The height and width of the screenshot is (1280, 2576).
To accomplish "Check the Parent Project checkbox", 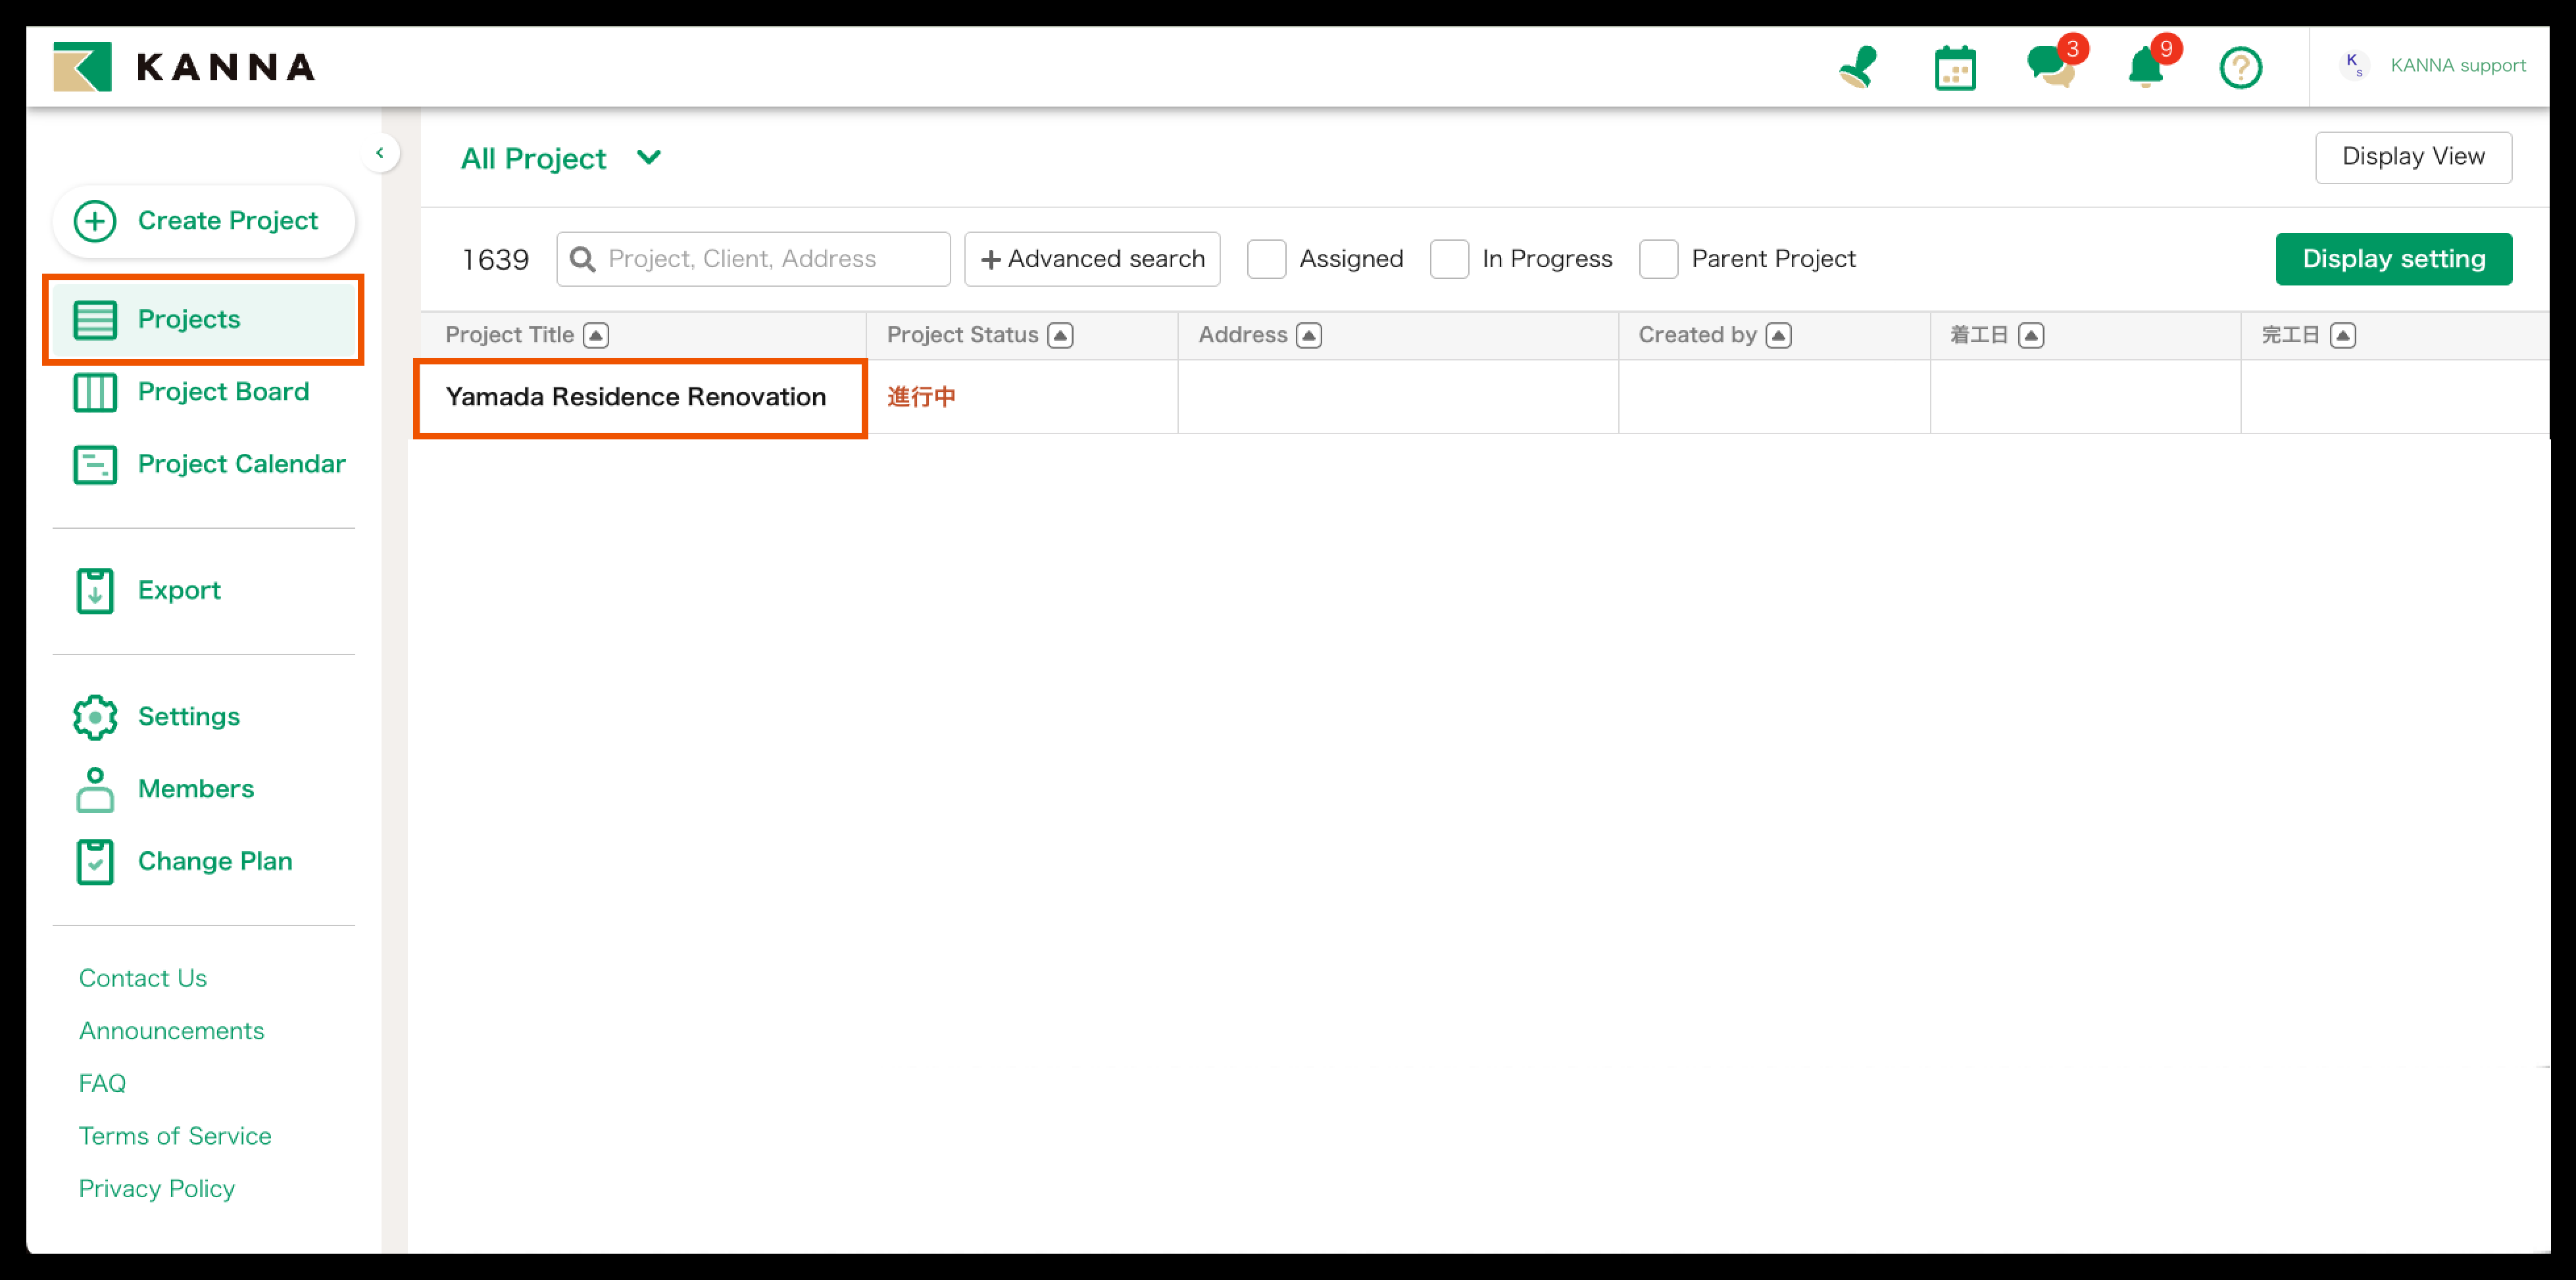I will pos(1658,259).
